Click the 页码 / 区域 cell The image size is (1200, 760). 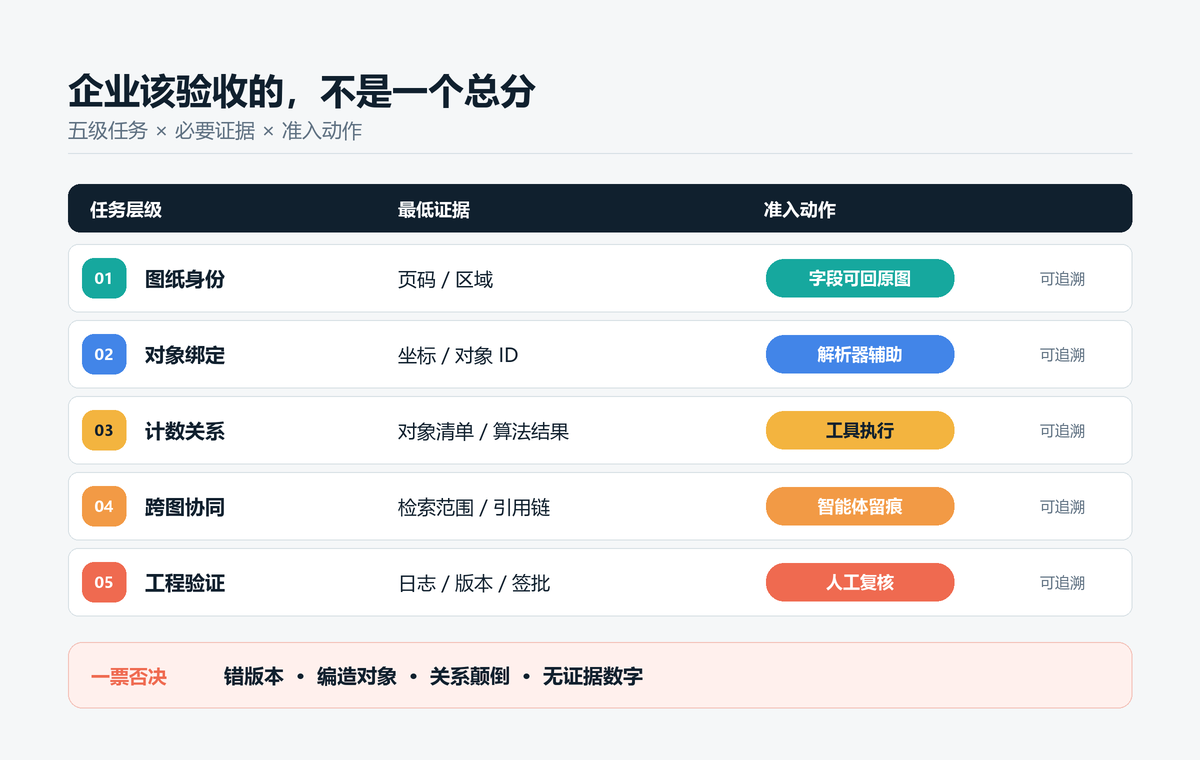445,279
